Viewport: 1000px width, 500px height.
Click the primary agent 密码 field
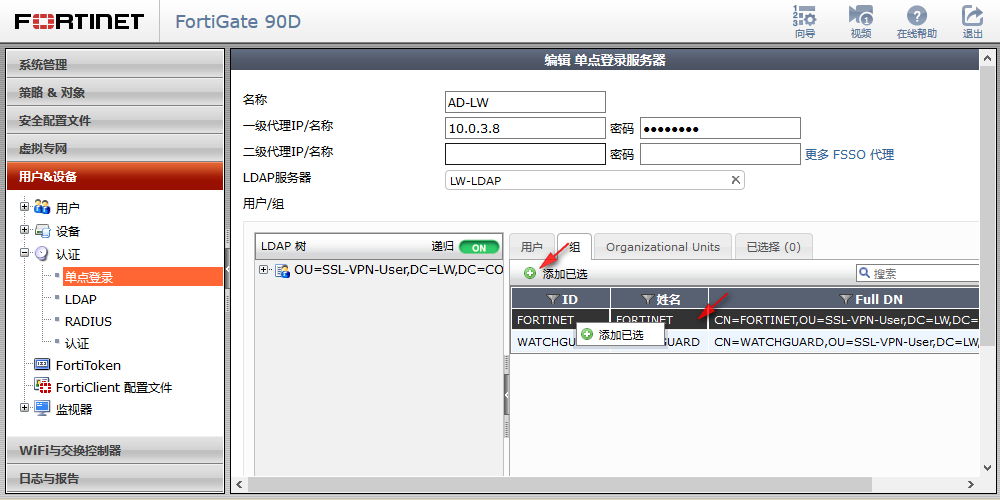(720, 128)
